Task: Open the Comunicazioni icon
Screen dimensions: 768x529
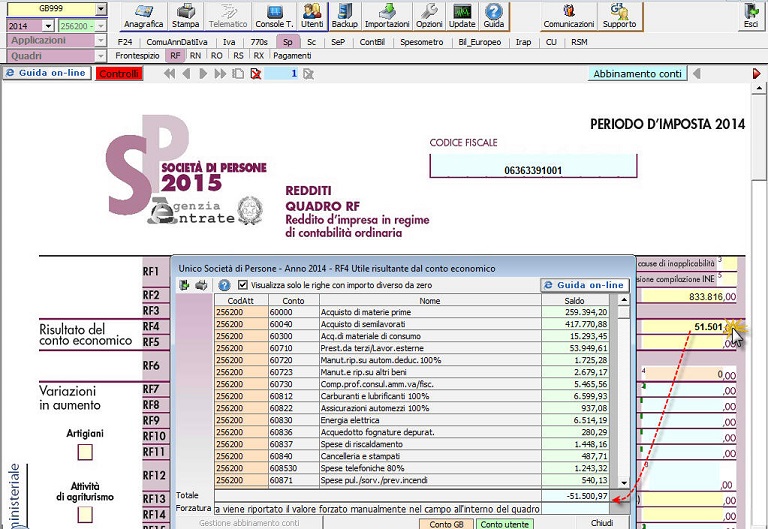Action: (569, 16)
